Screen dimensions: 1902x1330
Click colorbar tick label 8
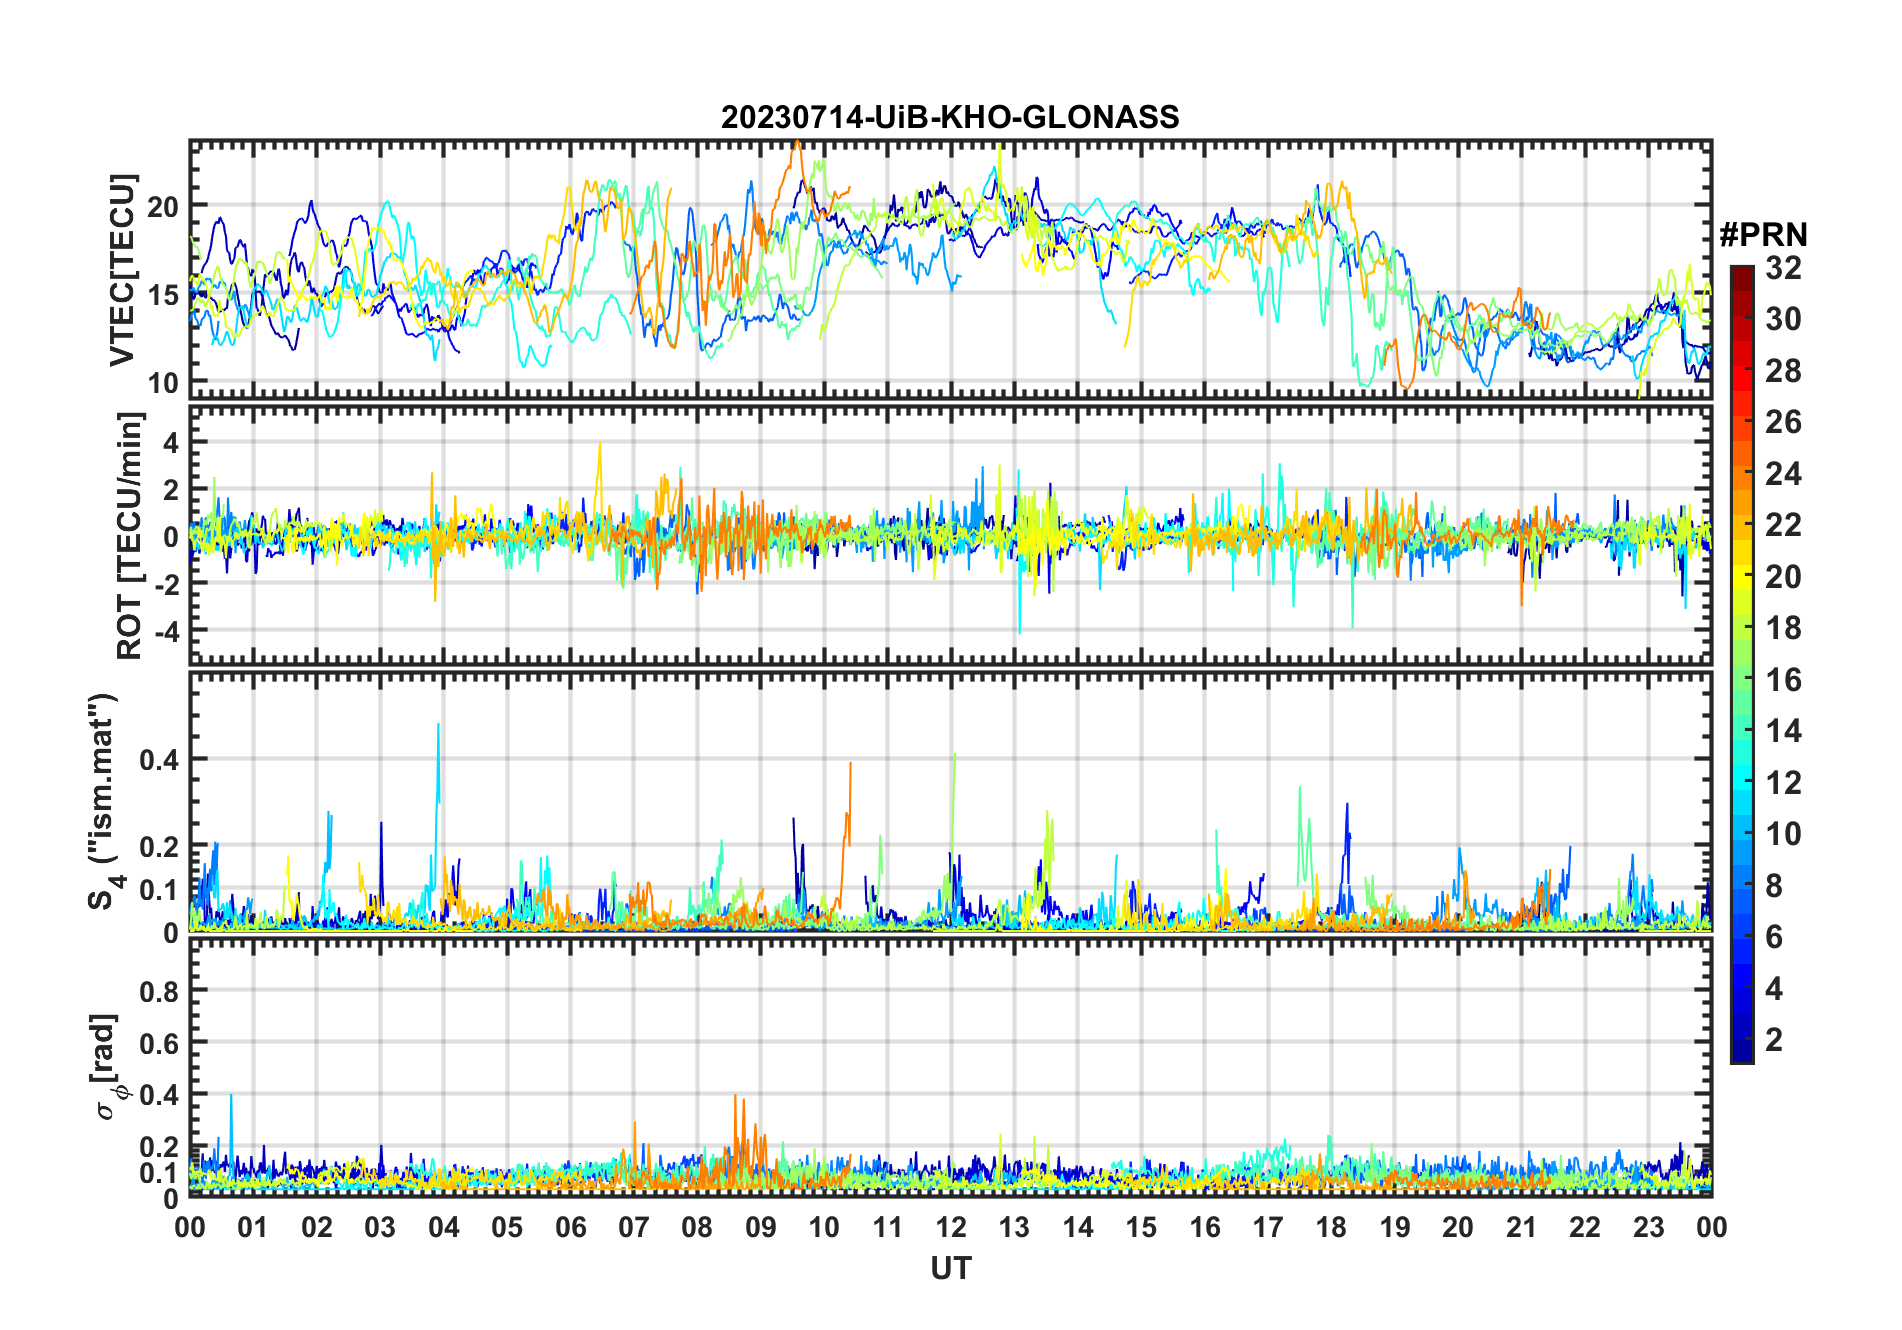pos(1774,885)
